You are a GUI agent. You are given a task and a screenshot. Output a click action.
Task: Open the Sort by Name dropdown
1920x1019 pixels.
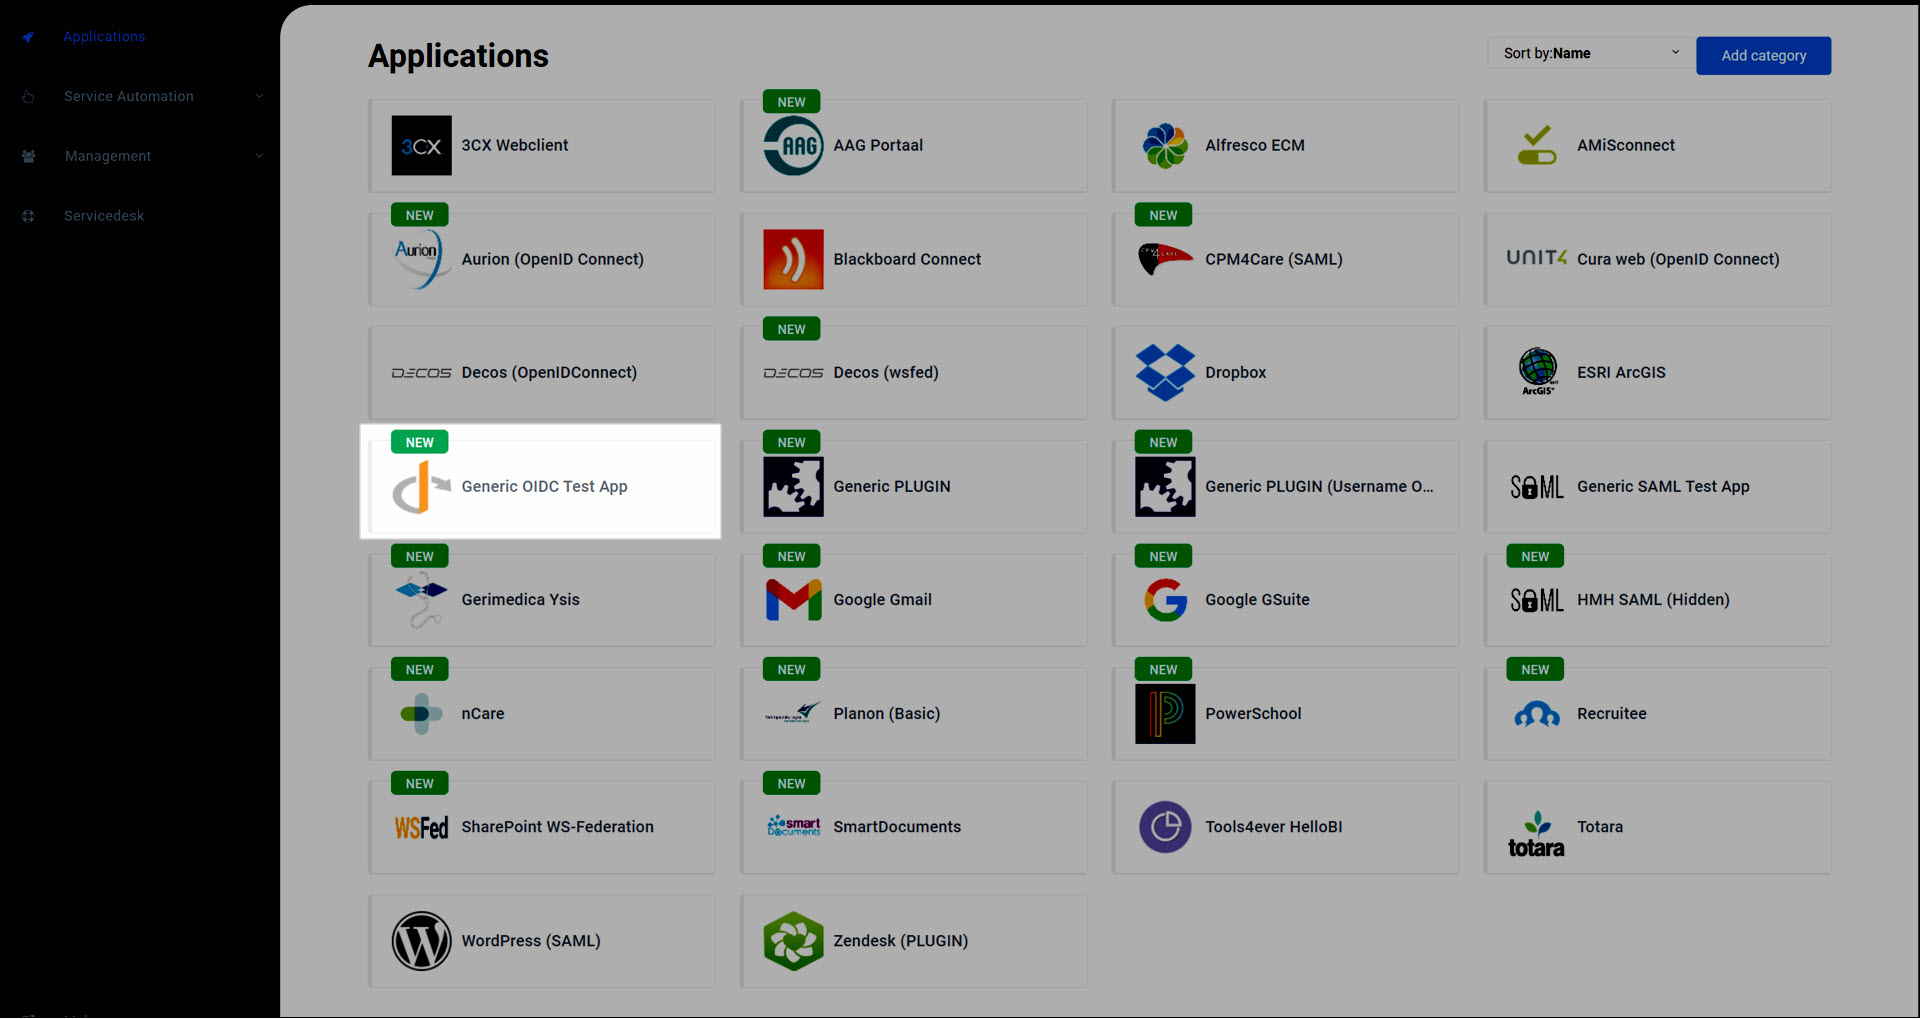click(x=1590, y=53)
